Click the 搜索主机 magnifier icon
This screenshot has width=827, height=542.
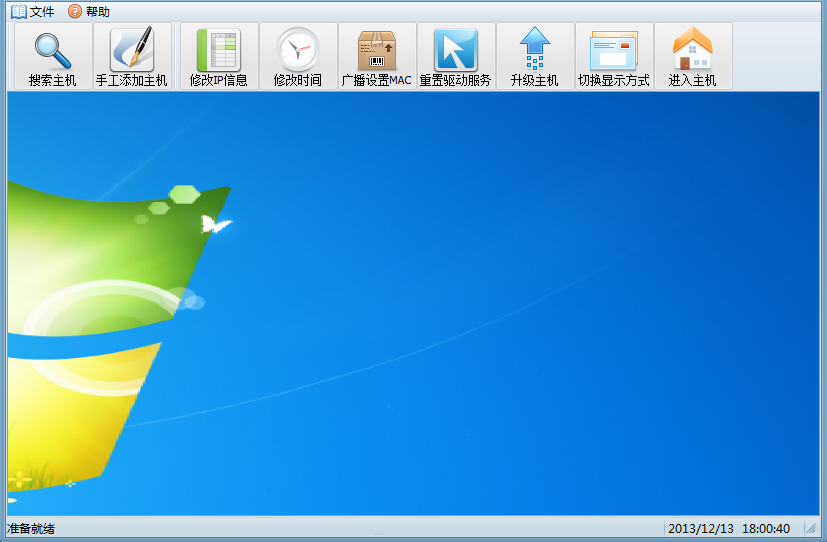pos(53,51)
